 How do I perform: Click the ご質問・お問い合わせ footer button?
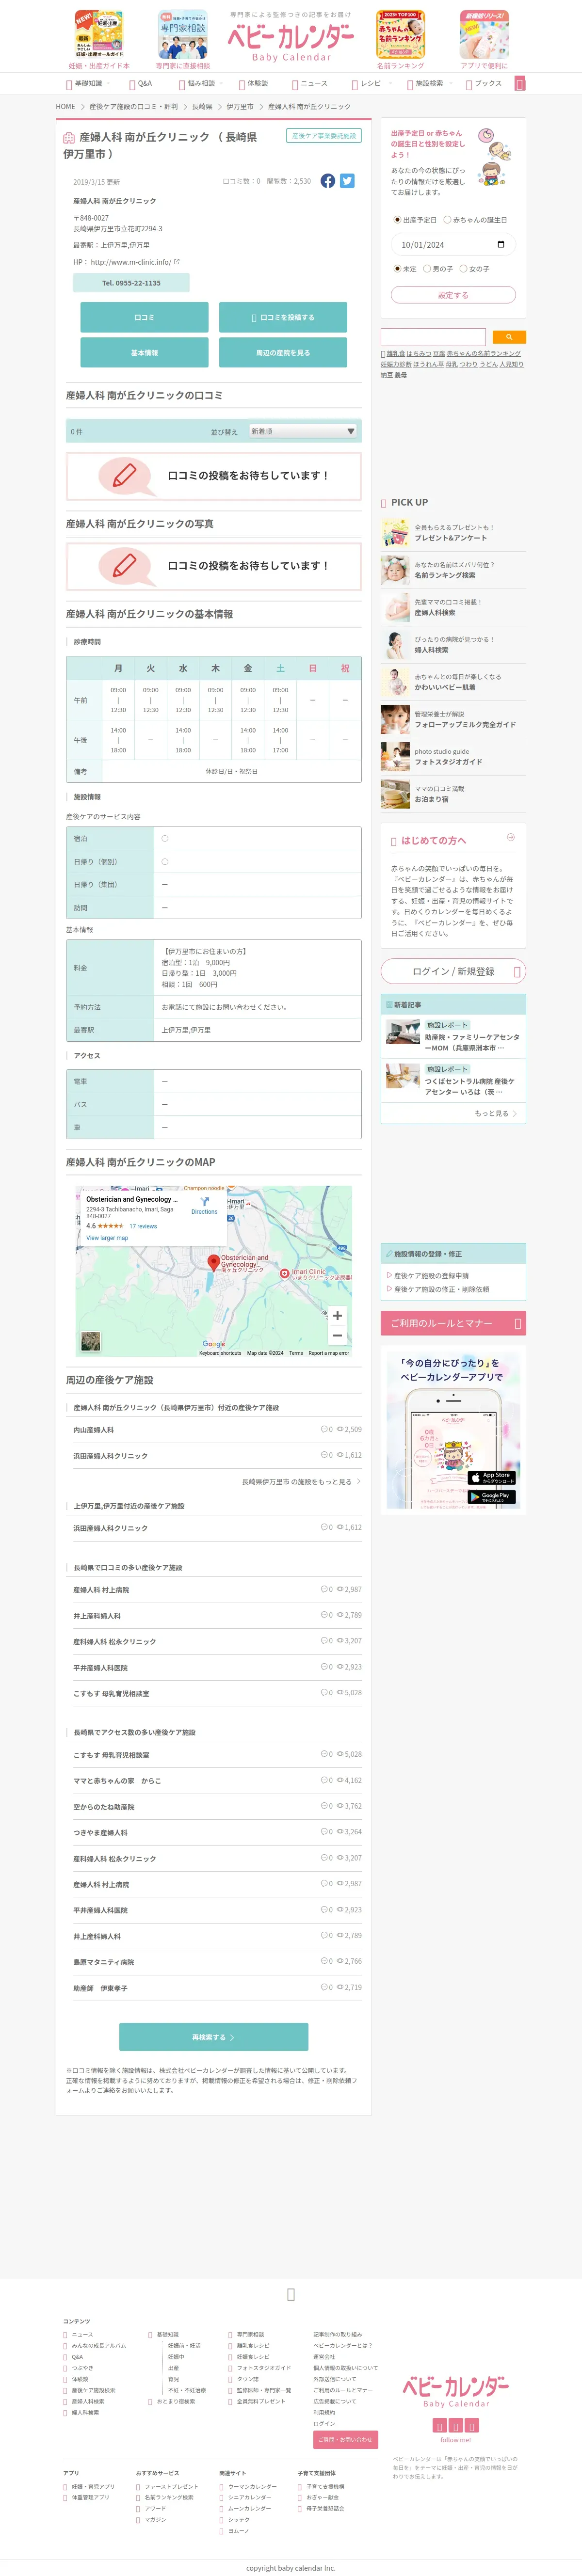345,2439
